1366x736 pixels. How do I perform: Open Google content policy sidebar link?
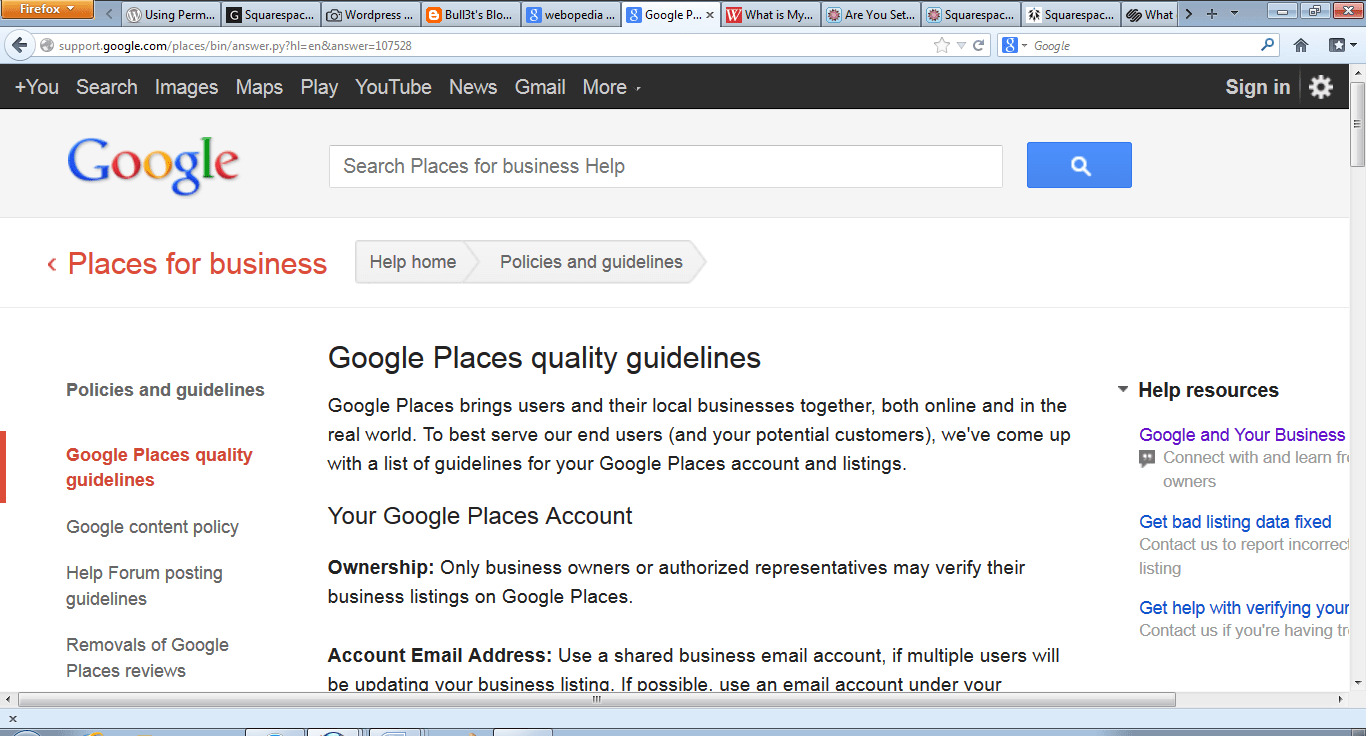tap(152, 527)
